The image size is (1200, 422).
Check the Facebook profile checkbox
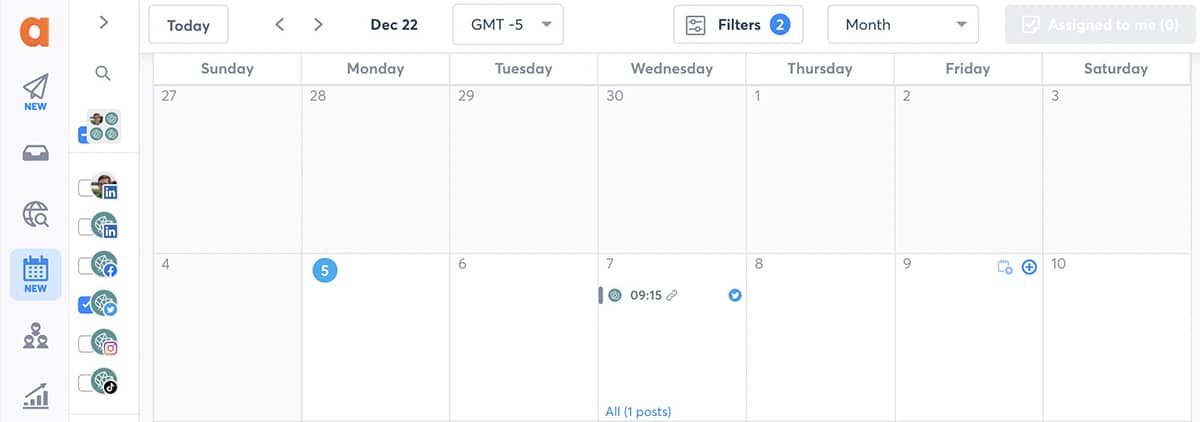85,266
